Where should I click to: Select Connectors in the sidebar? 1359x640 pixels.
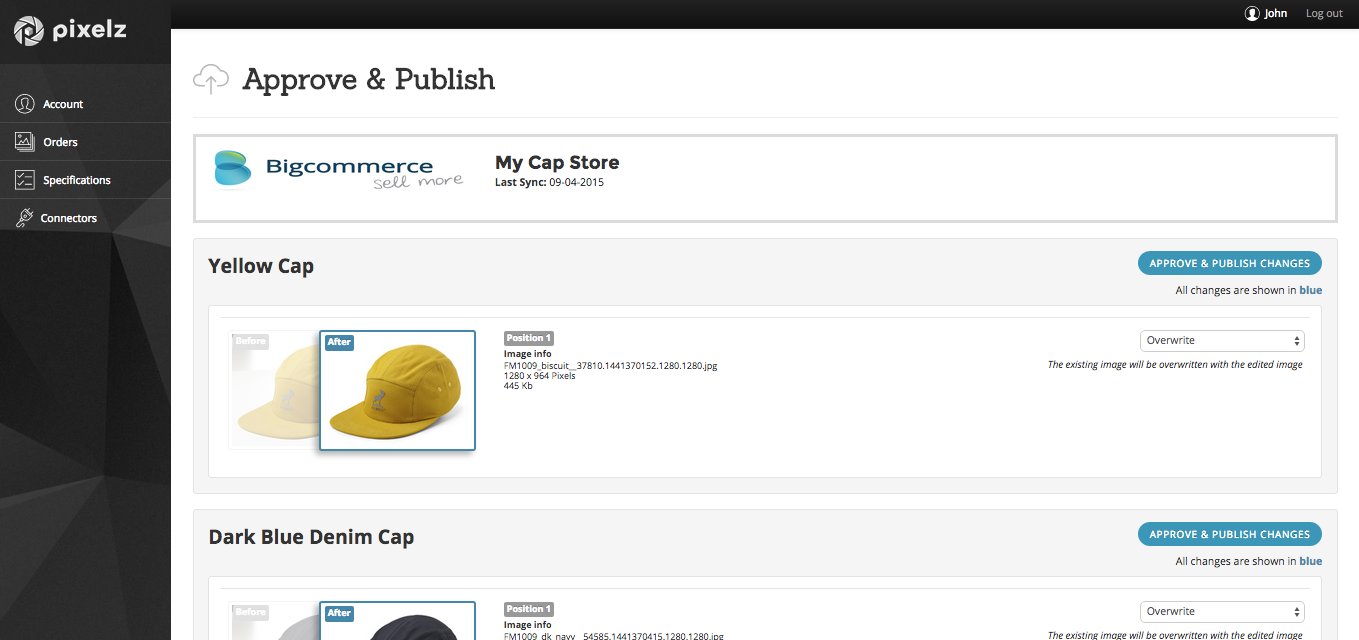69,218
